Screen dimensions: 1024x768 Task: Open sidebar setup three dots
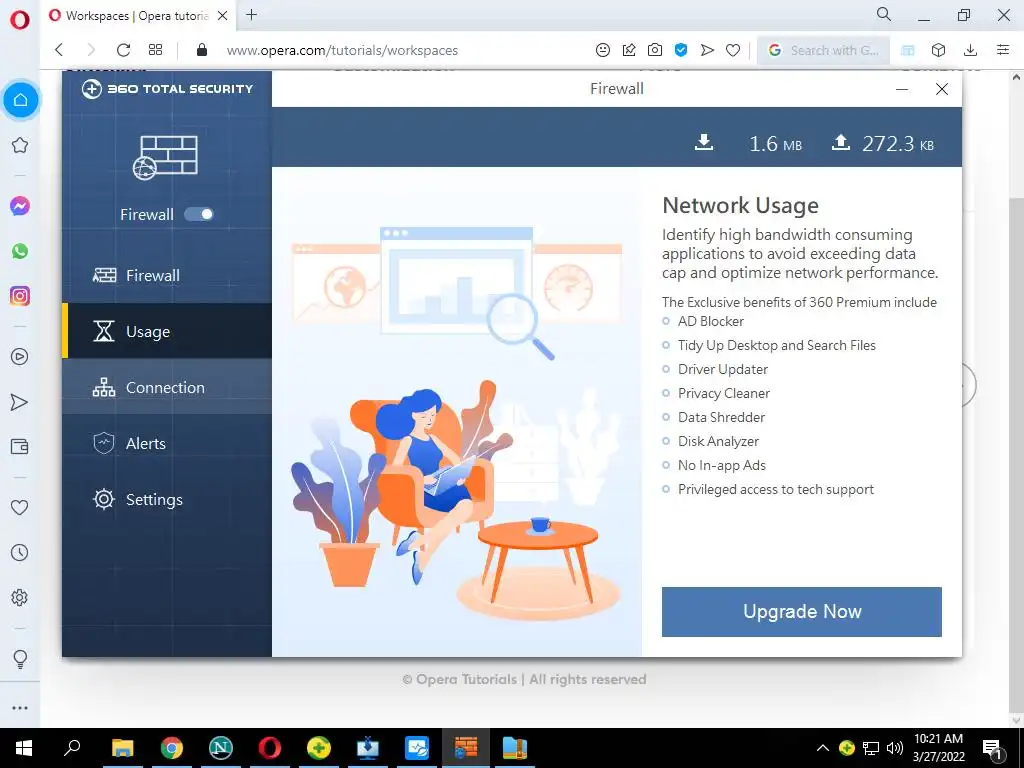[x=20, y=708]
